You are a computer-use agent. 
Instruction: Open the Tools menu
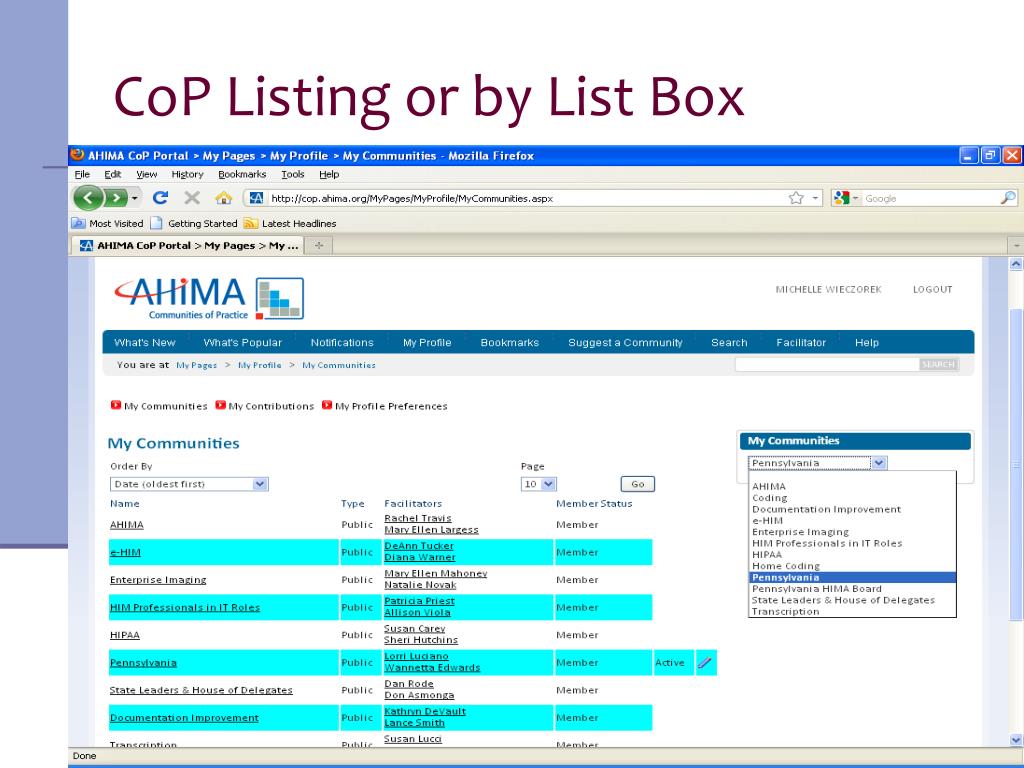click(x=293, y=174)
